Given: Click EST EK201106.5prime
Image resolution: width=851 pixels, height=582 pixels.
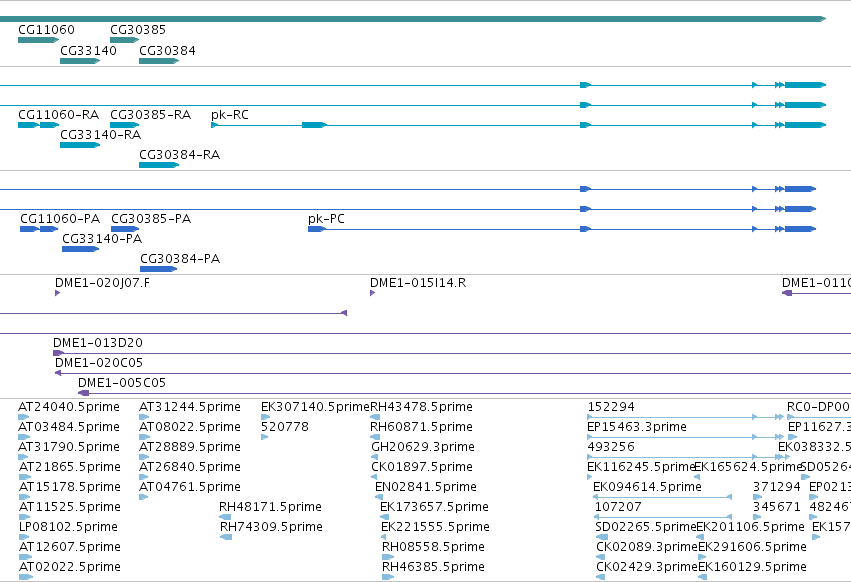Looking at the screenshot, I should 751,527.
